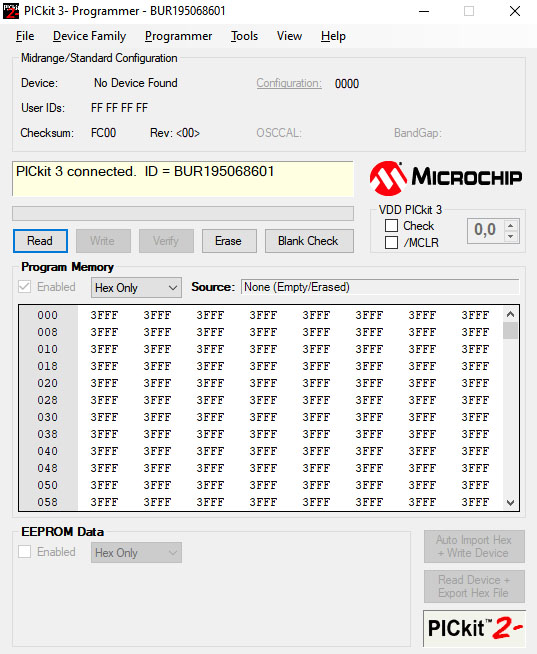
Task: Close the PICkit window
Action: 515,11
